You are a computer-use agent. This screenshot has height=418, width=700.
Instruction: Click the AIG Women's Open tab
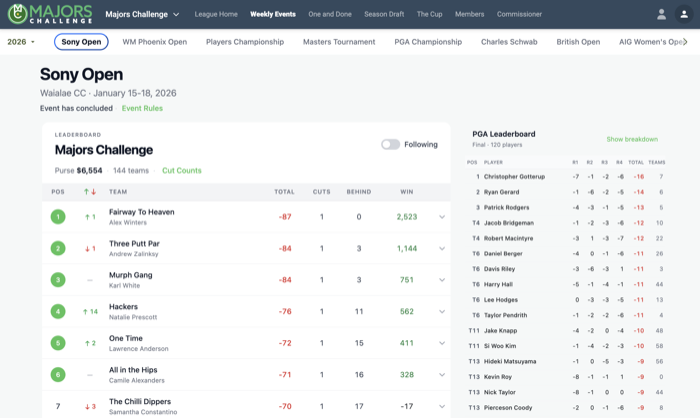[650, 42]
